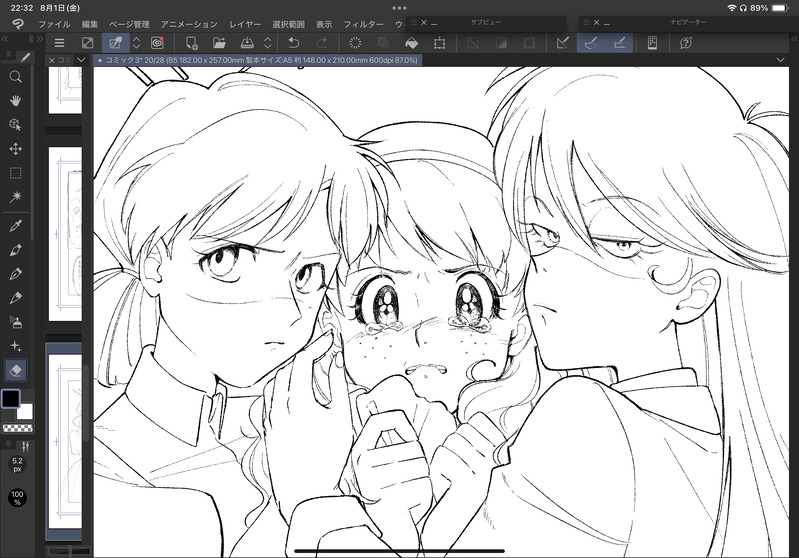This screenshot has height=558, width=799.
Task: Open Clip Studio support question bubble
Action: (686, 43)
